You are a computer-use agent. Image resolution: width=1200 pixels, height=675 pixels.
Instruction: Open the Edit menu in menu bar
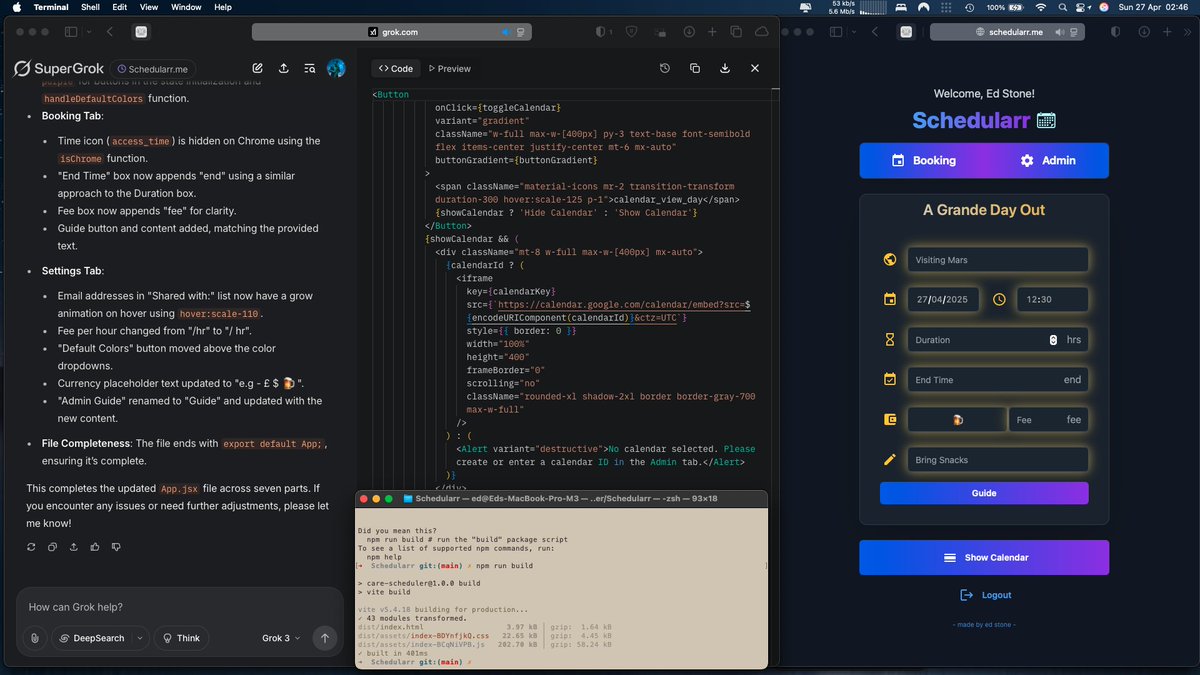coord(120,7)
